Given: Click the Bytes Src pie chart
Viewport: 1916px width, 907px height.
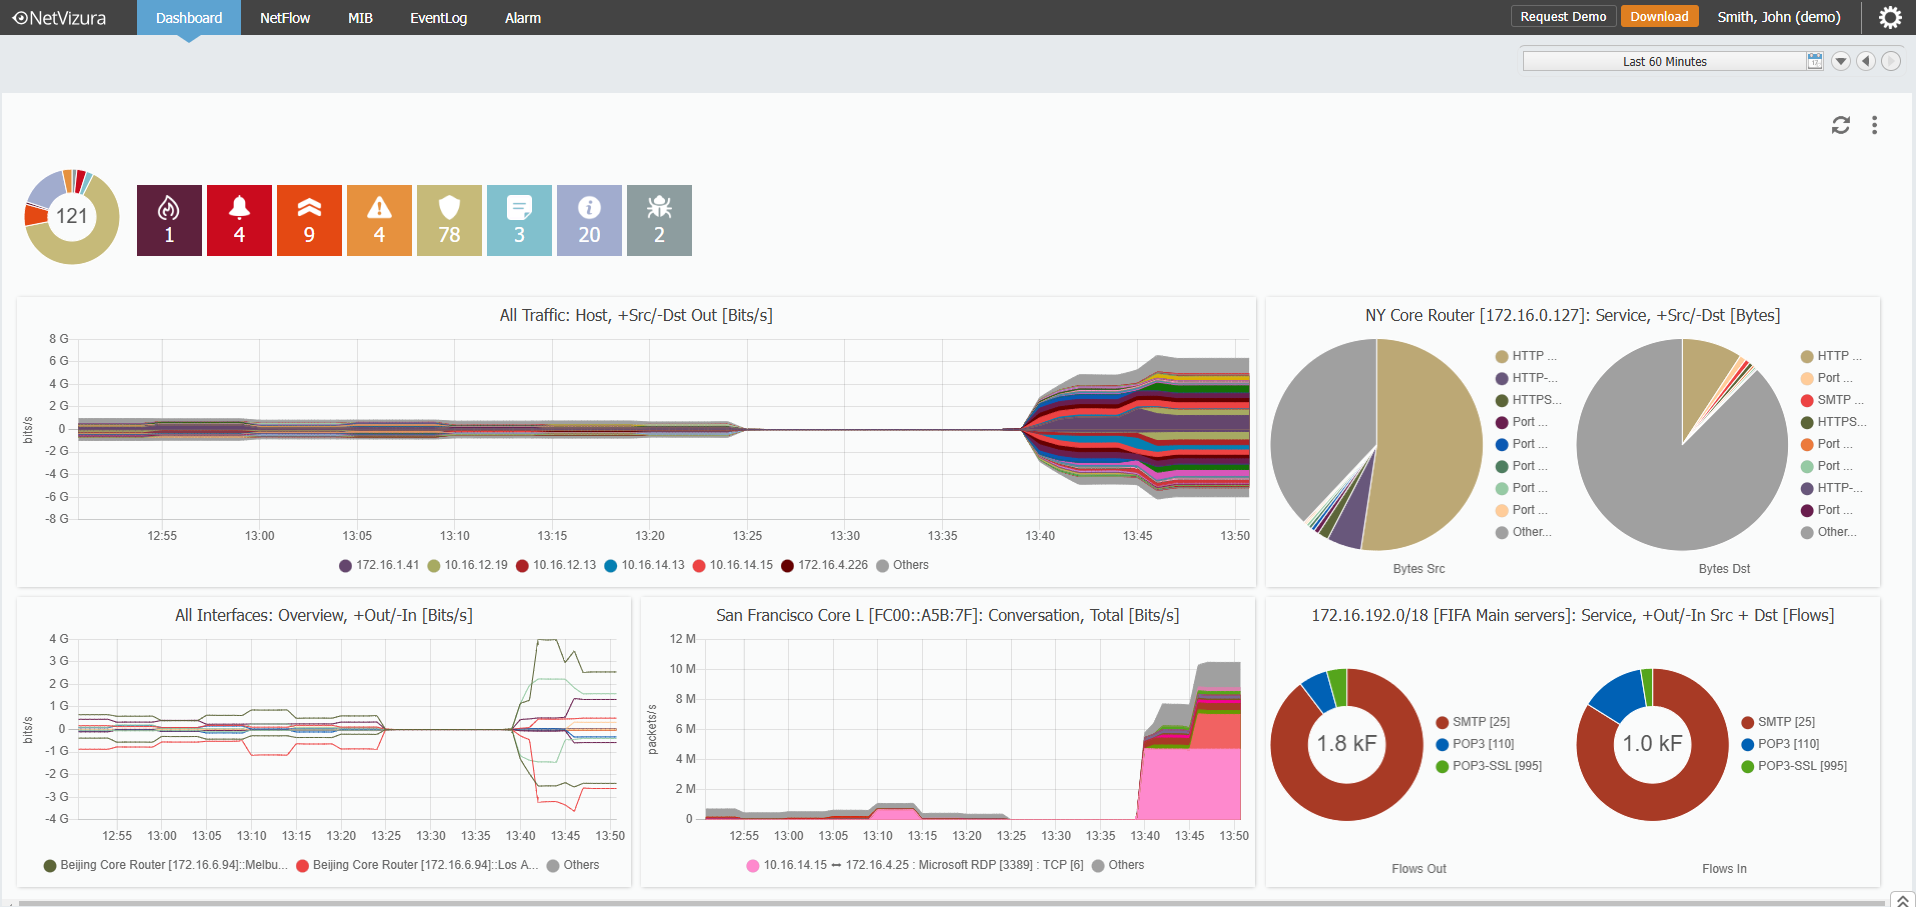Looking at the screenshot, I should point(1376,445).
